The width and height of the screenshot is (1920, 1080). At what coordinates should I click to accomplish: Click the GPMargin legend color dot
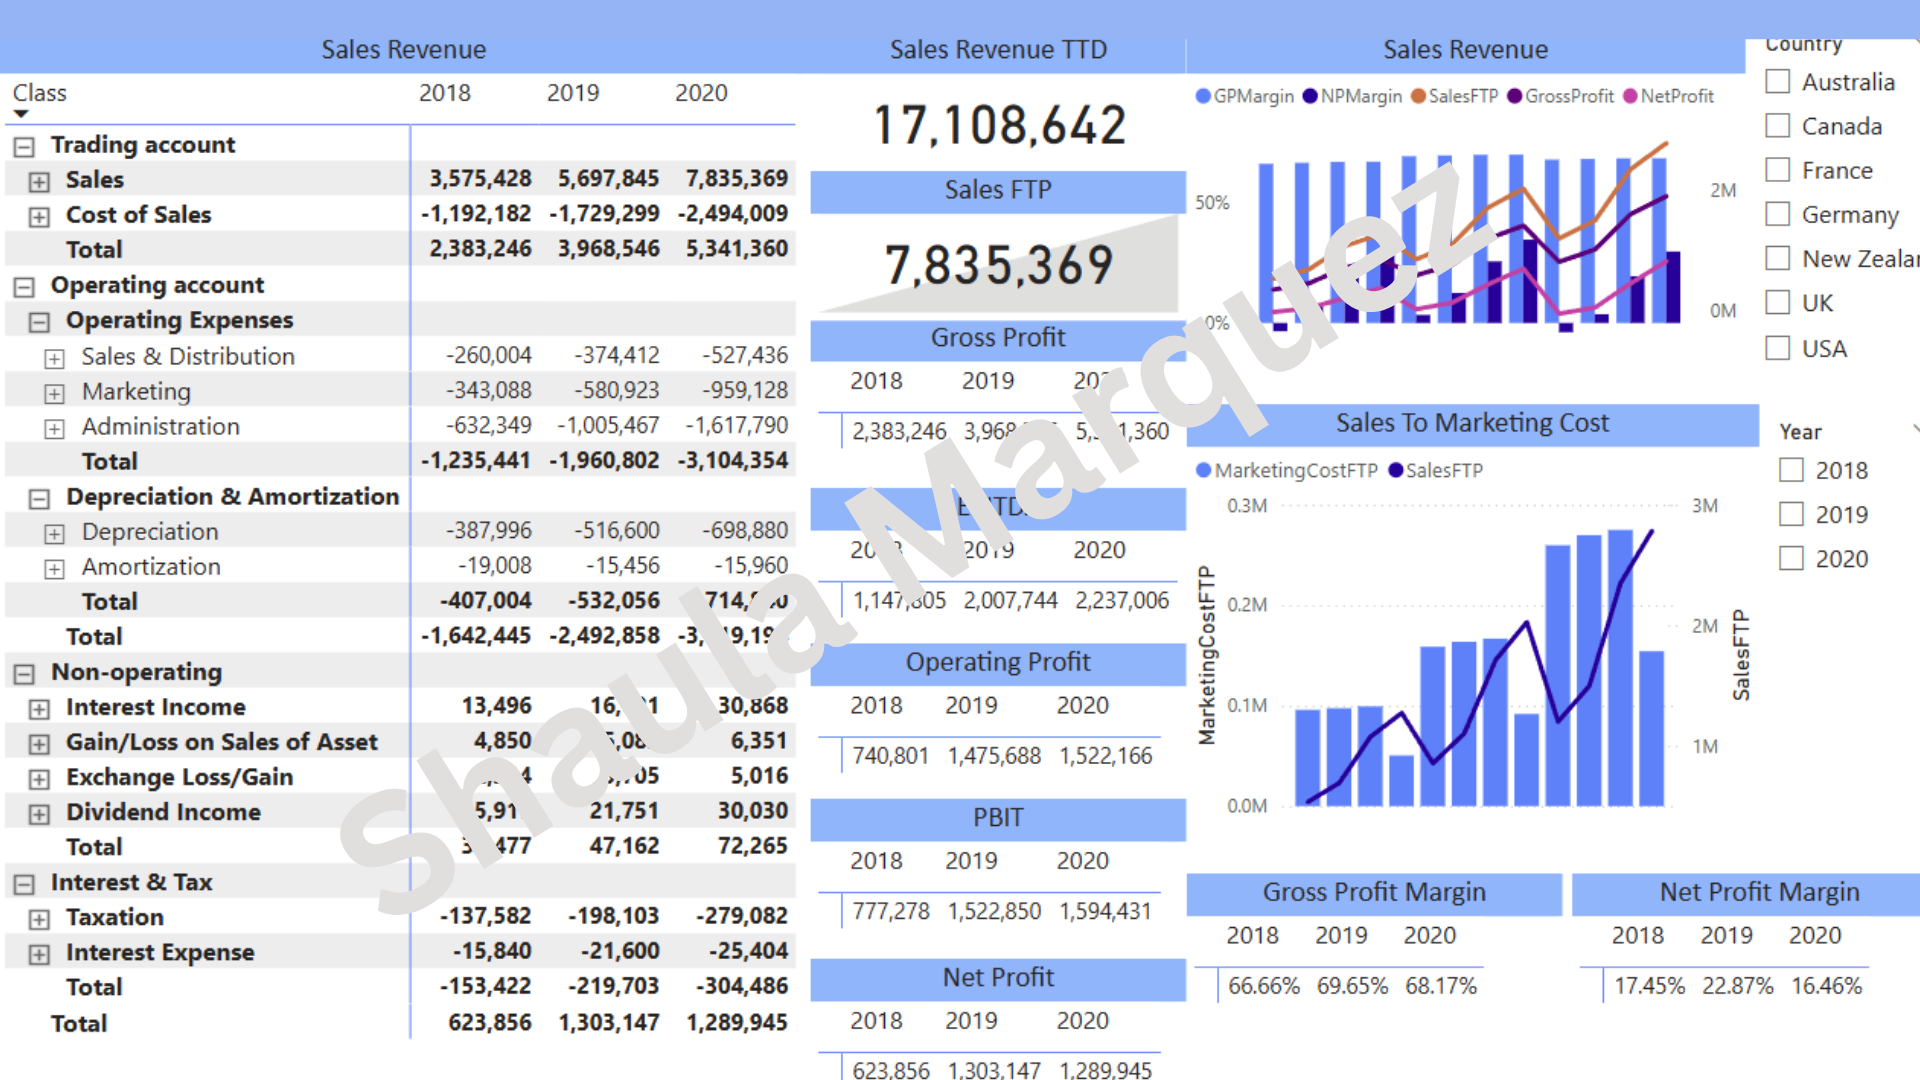tap(1203, 96)
